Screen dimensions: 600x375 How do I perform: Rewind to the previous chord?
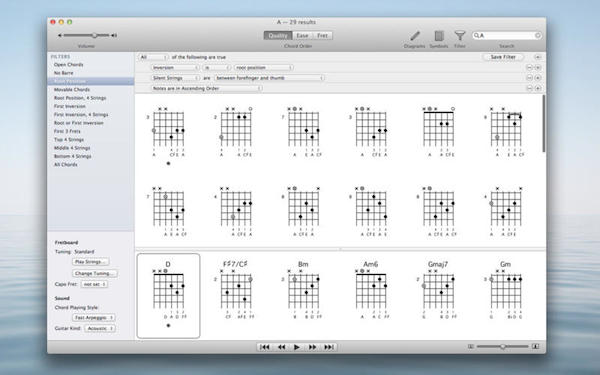tap(281, 347)
